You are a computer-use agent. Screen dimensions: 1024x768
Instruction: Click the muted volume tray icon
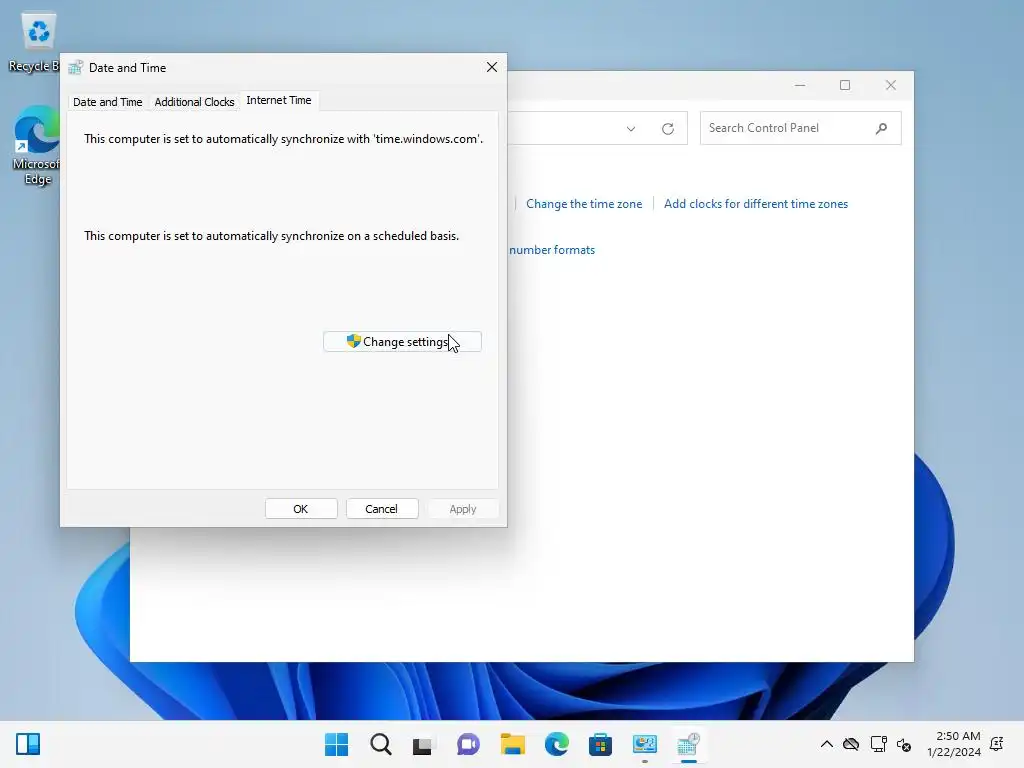904,744
